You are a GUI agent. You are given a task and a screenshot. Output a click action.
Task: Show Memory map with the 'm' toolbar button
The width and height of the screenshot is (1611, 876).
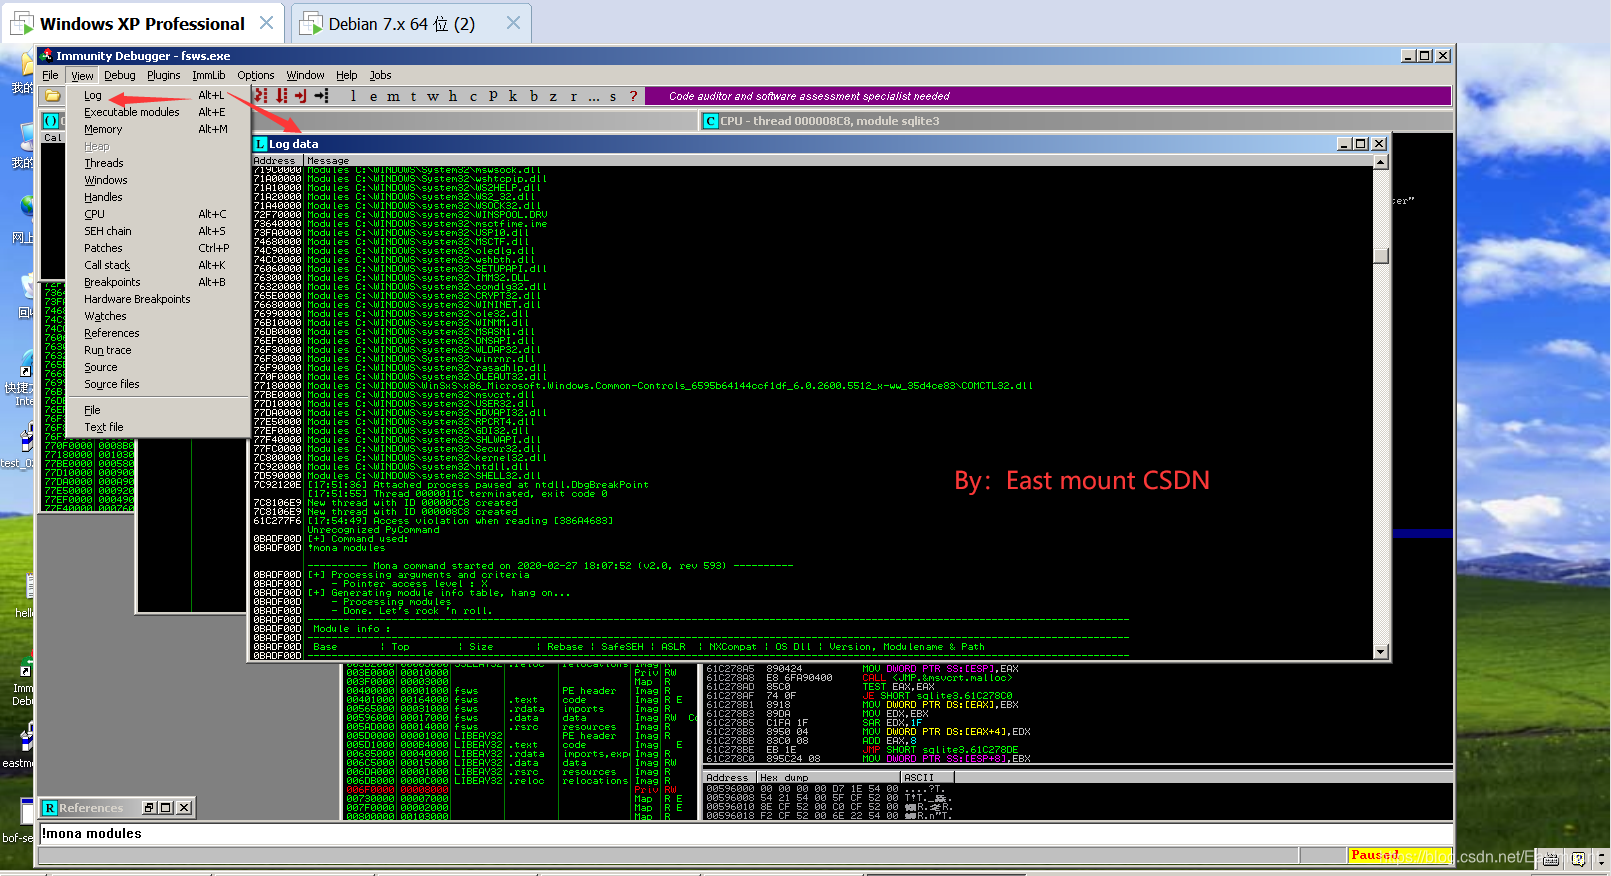[x=393, y=96]
